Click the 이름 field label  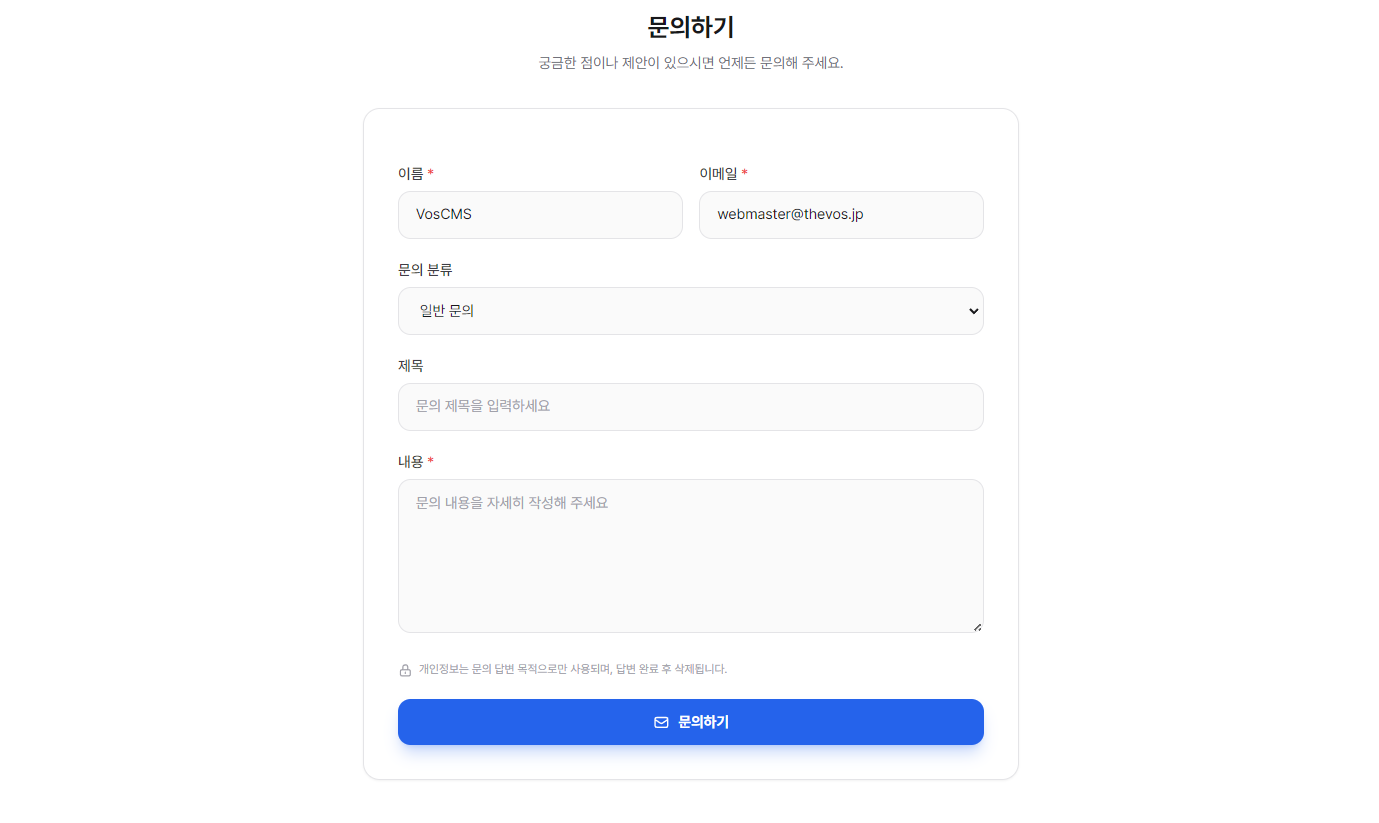411,173
